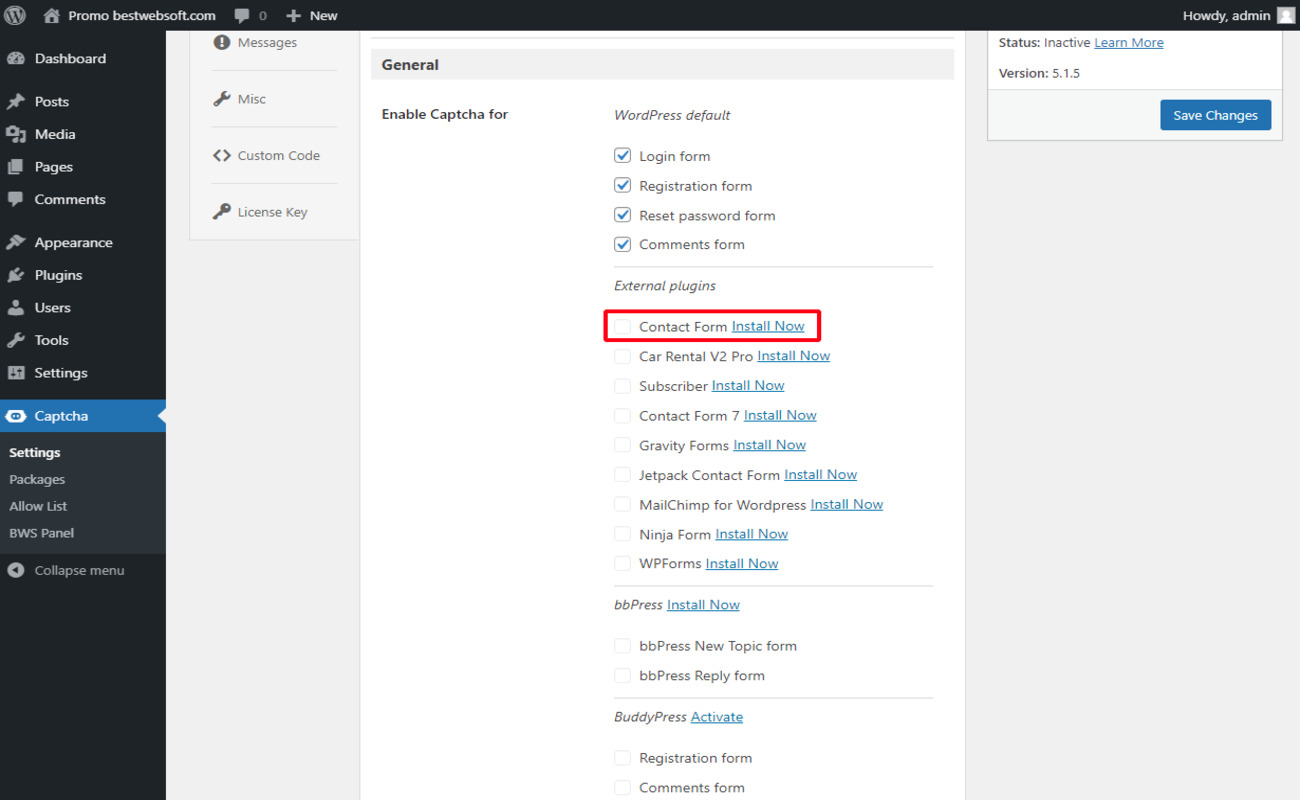The image size is (1300, 800).
Task: Click the Dashboard gauge icon
Action: 16,59
